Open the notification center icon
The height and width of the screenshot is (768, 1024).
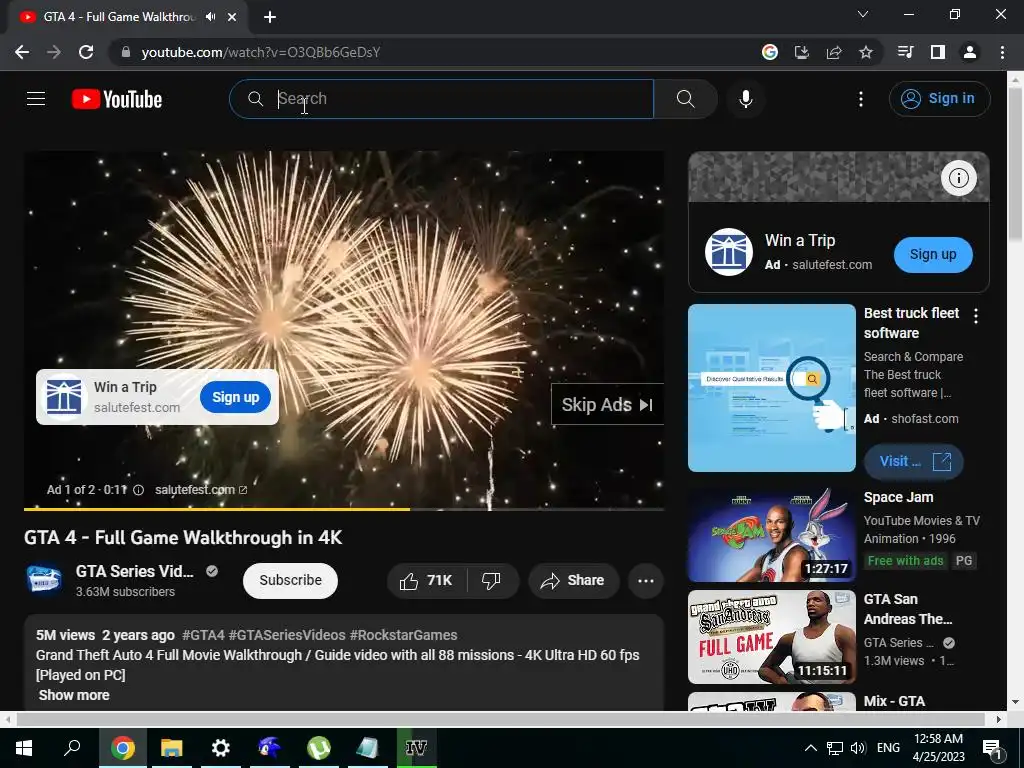click(x=991, y=748)
